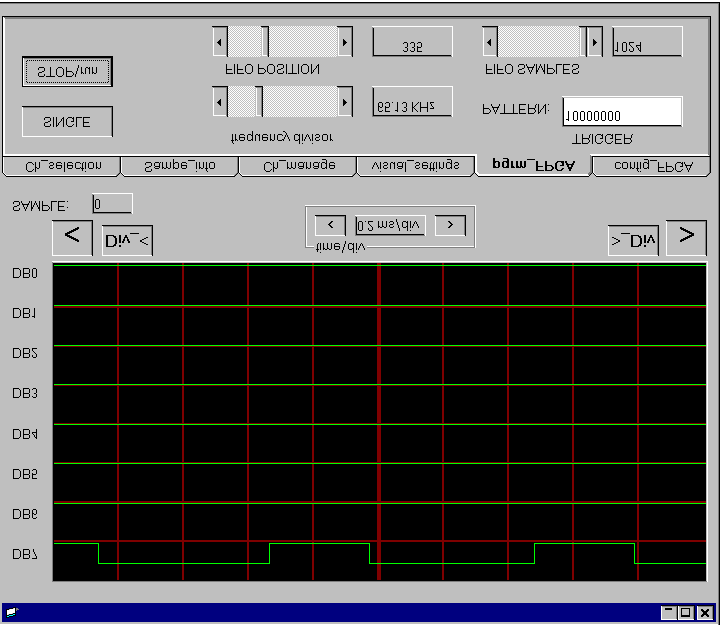Click the 'FIFO SAMPLES' label text

(x=532, y=70)
